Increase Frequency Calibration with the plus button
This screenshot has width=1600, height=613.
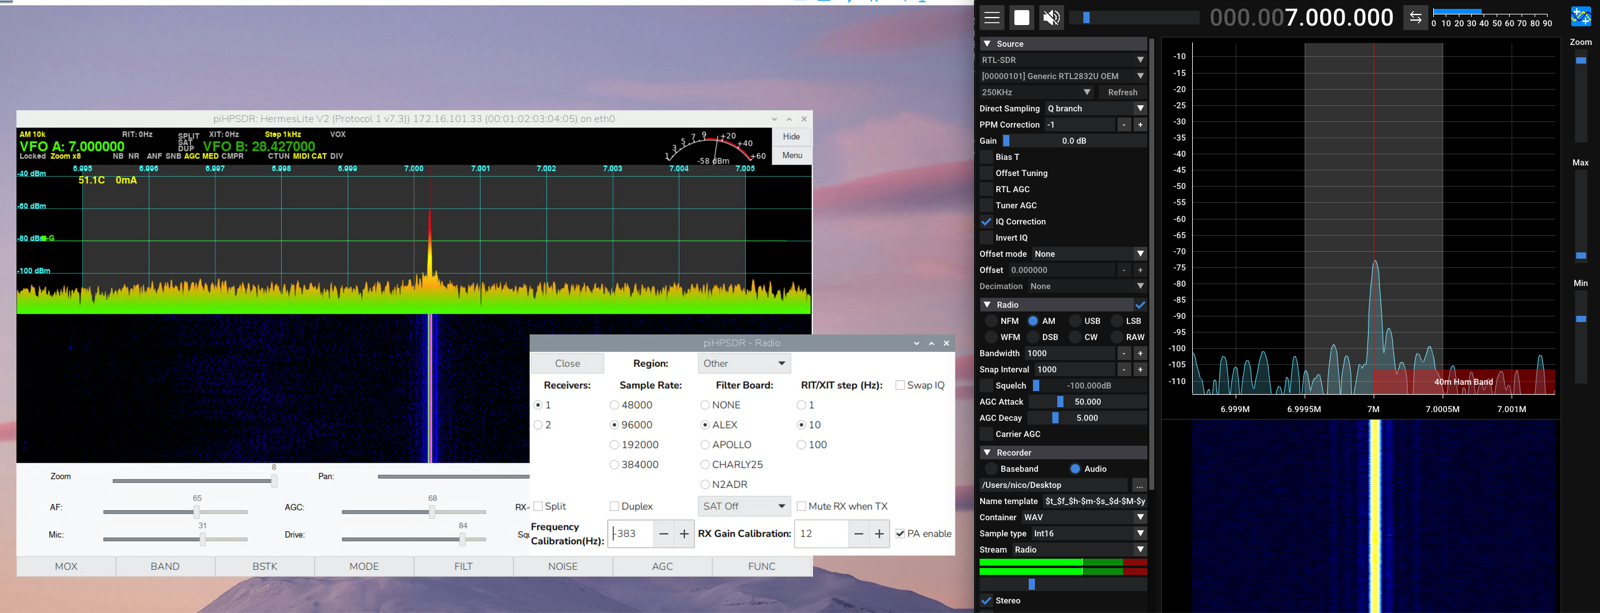click(x=684, y=534)
